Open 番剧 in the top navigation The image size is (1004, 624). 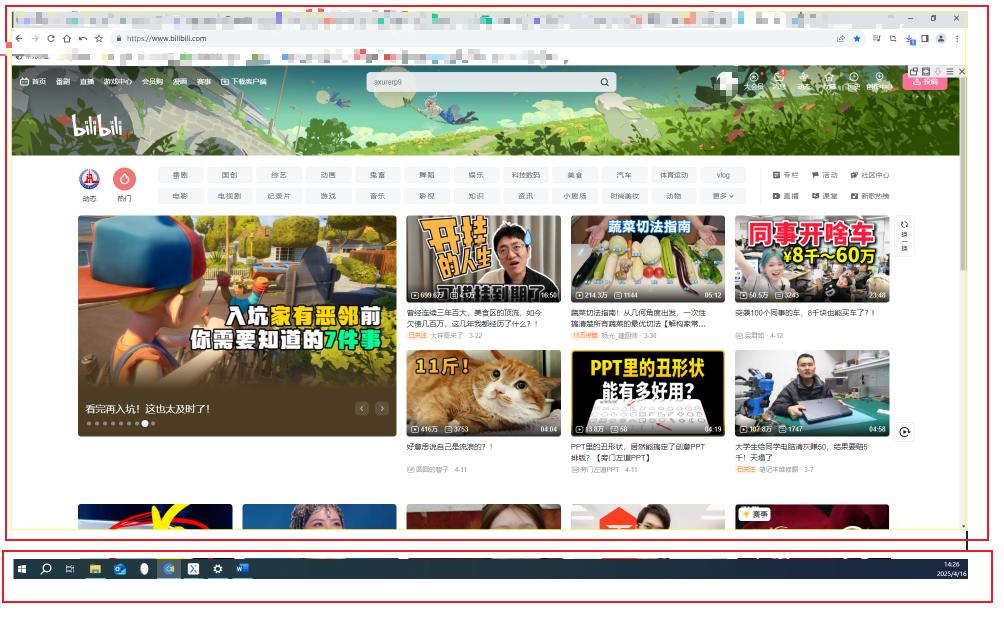click(x=63, y=82)
